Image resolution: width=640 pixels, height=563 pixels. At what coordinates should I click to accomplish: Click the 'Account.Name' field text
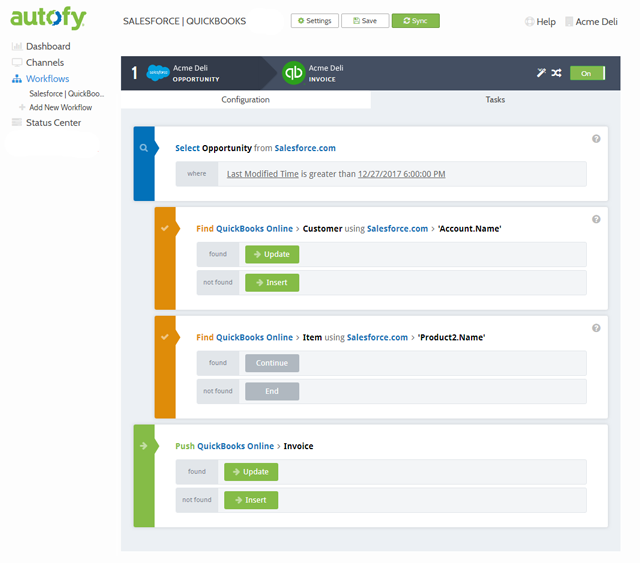469,229
